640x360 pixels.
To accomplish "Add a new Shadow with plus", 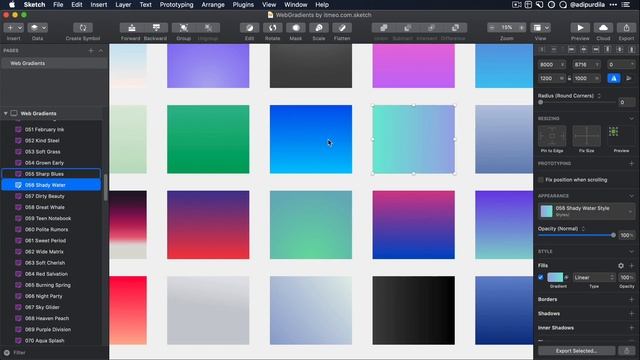I will 631,314.
